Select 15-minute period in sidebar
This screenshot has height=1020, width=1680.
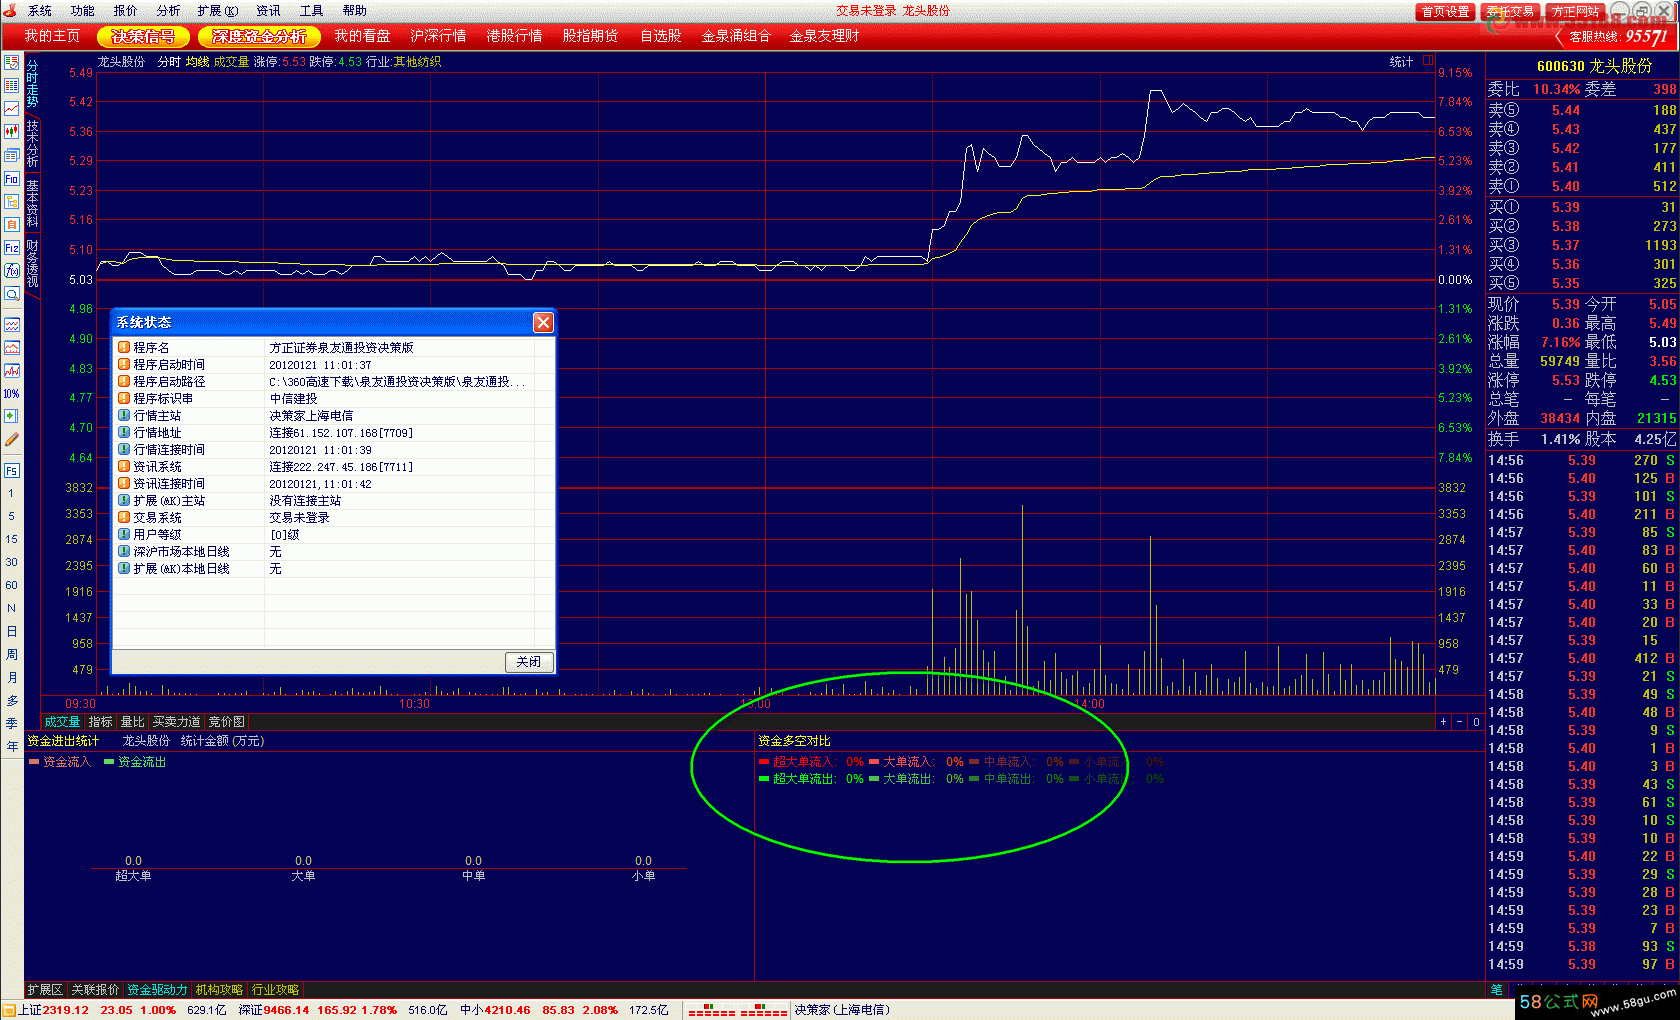pyautogui.click(x=12, y=539)
